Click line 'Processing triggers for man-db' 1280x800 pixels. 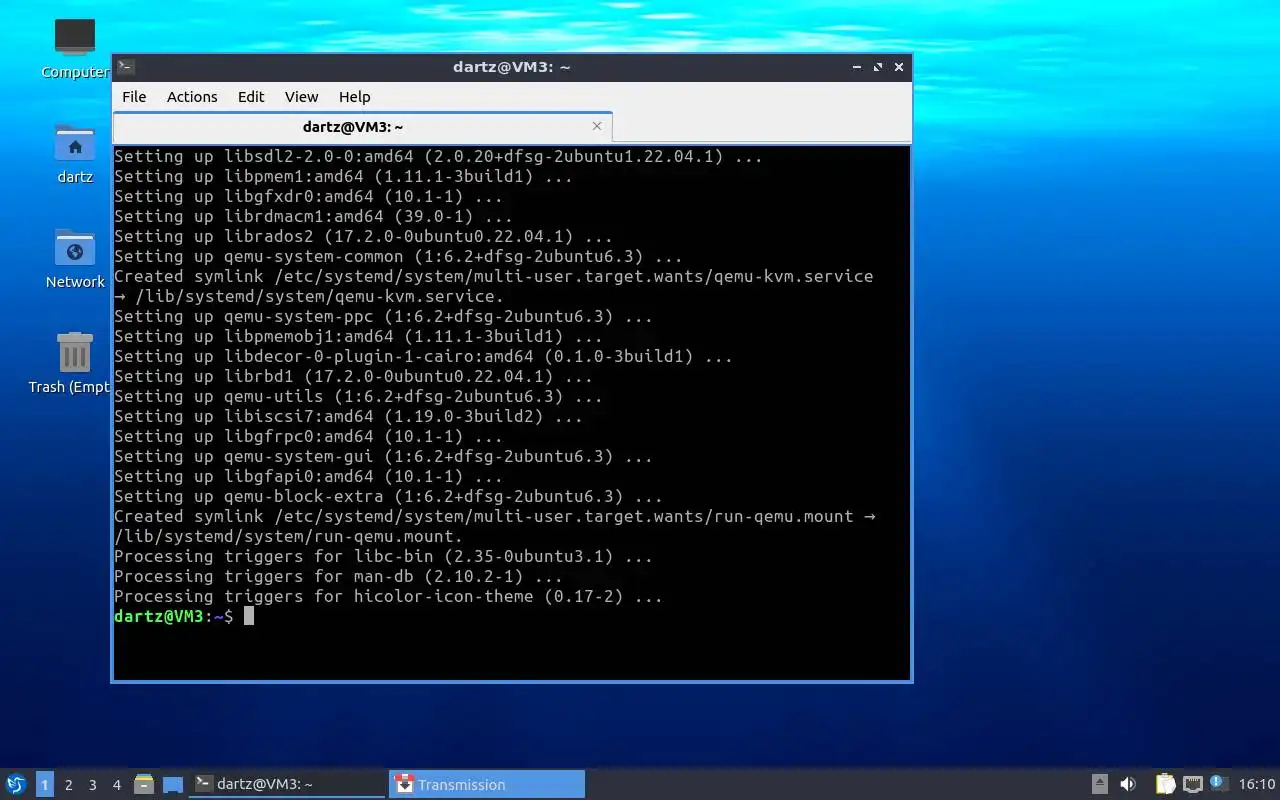338,576
